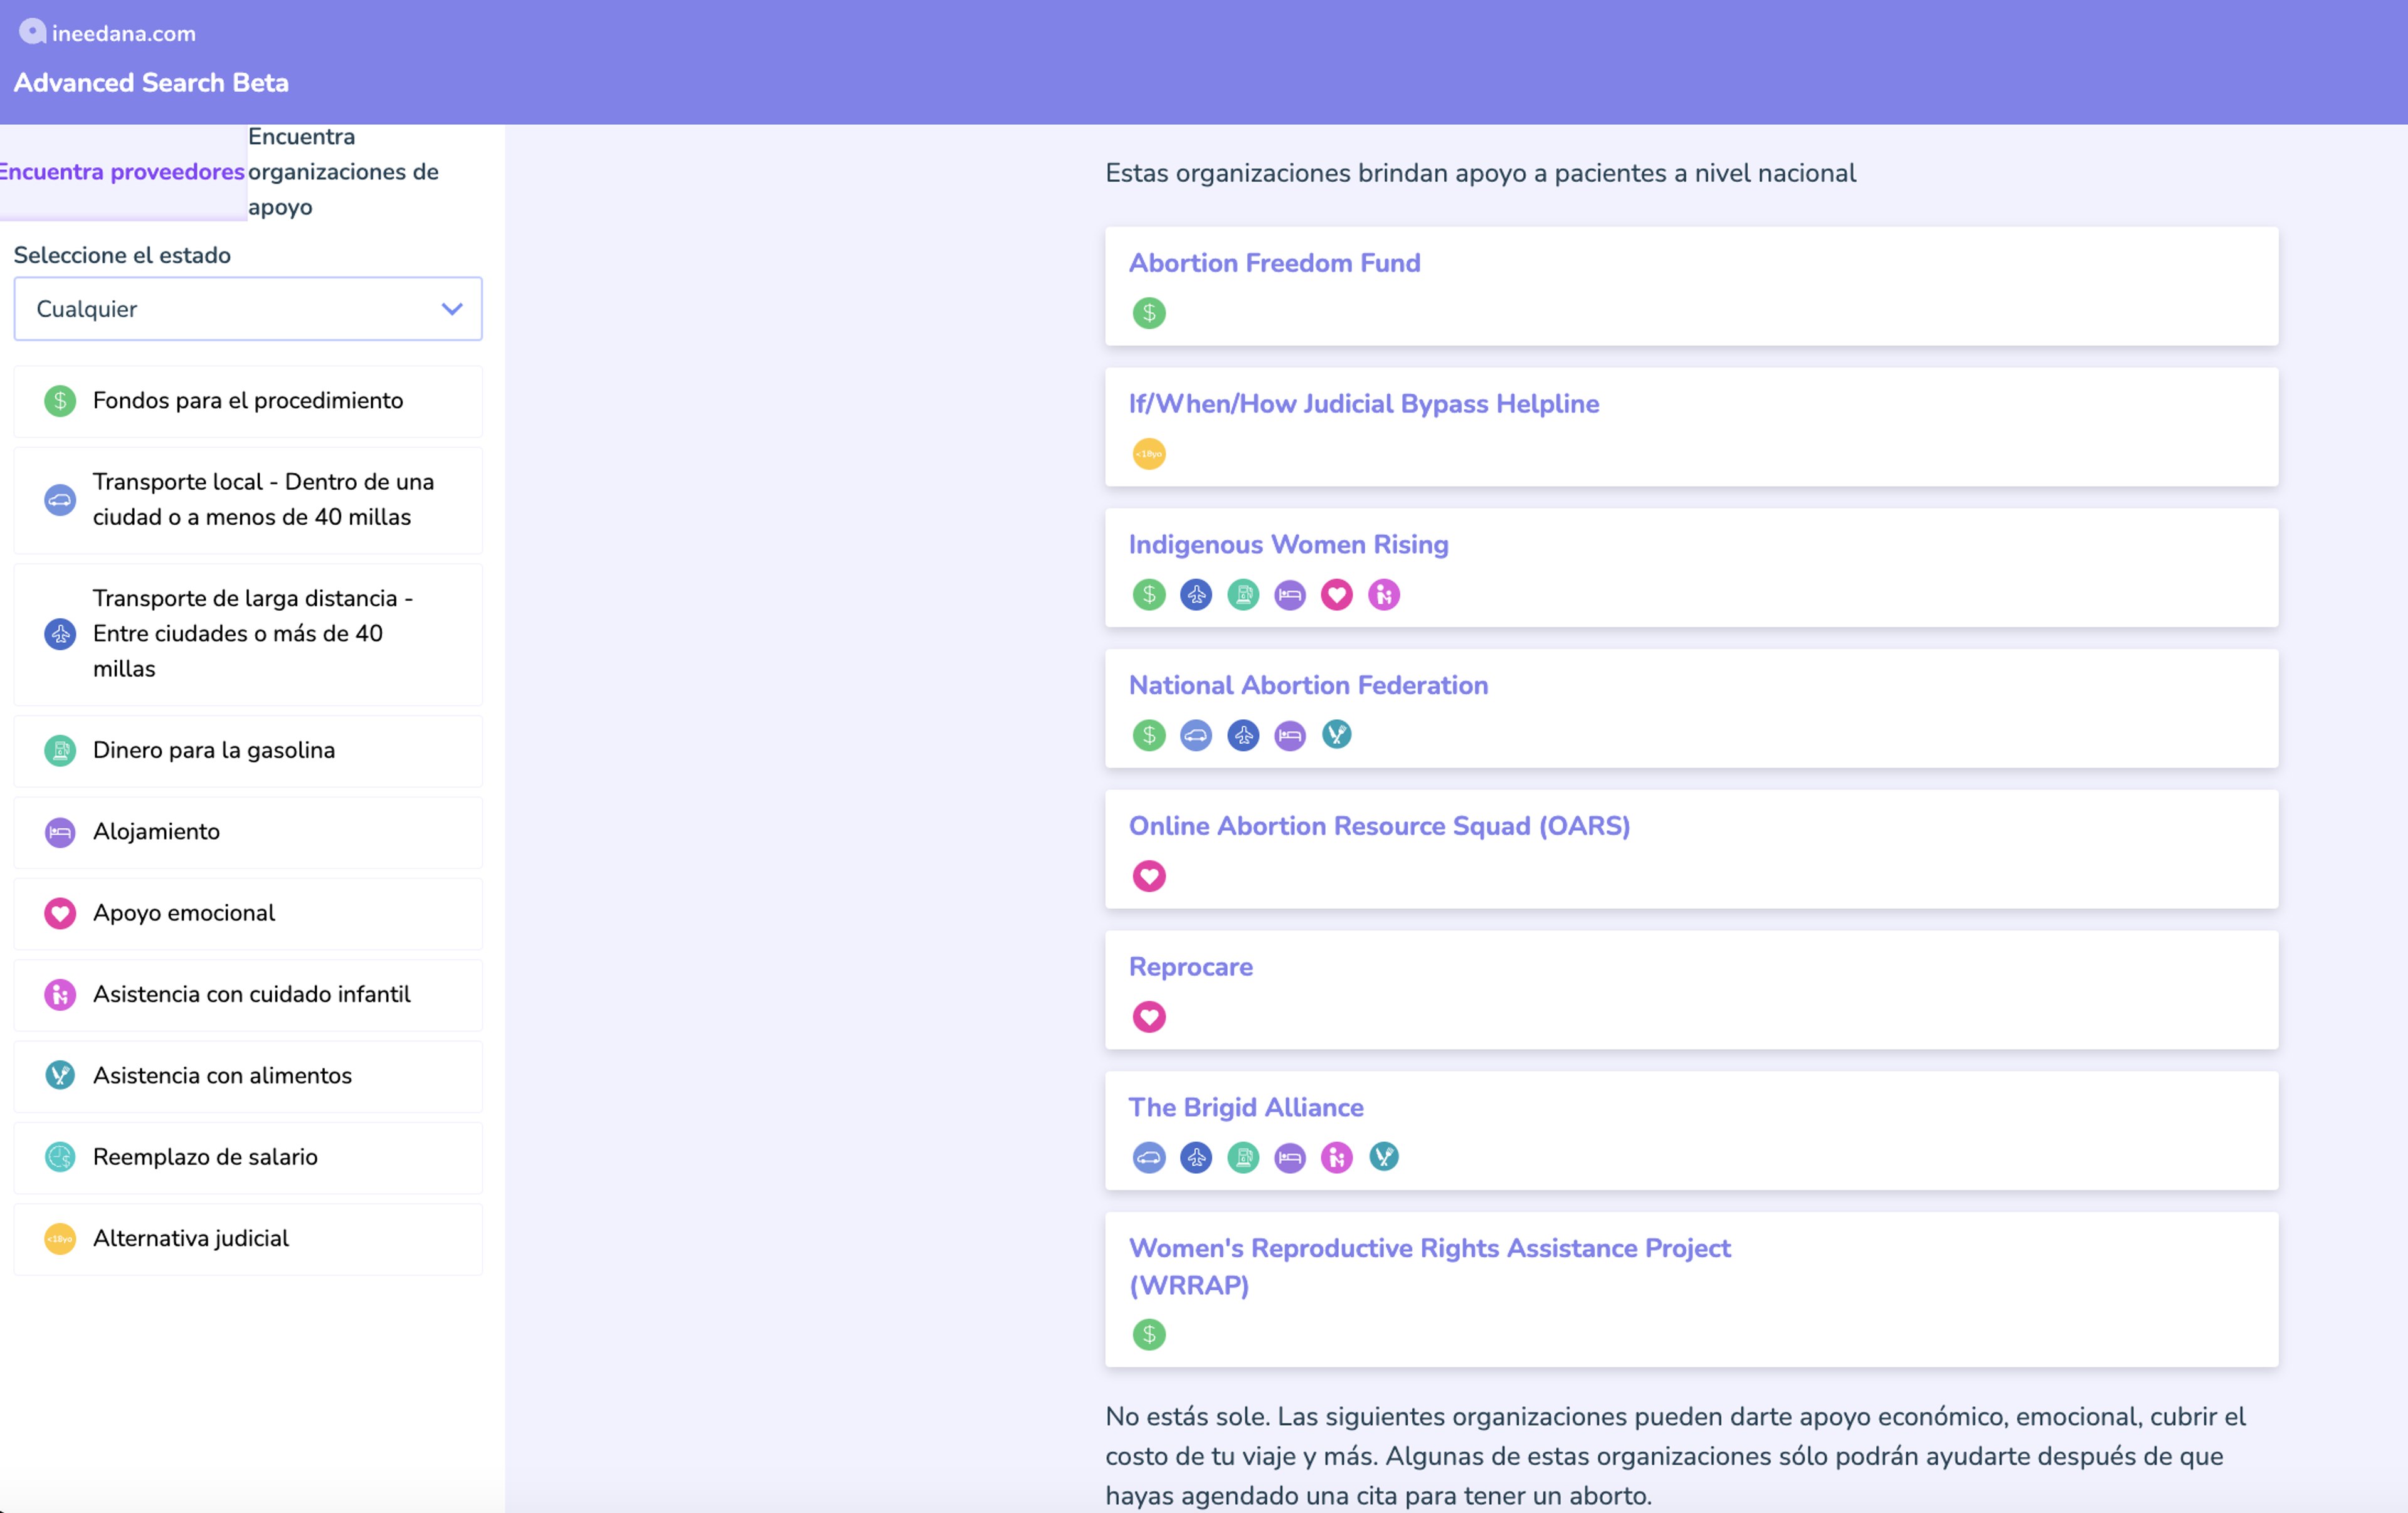The width and height of the screenshot is (2408, 1513).
Task: Click the airplane icon in Indigenous Women Rising card
Action: (x=1196, y=595)
